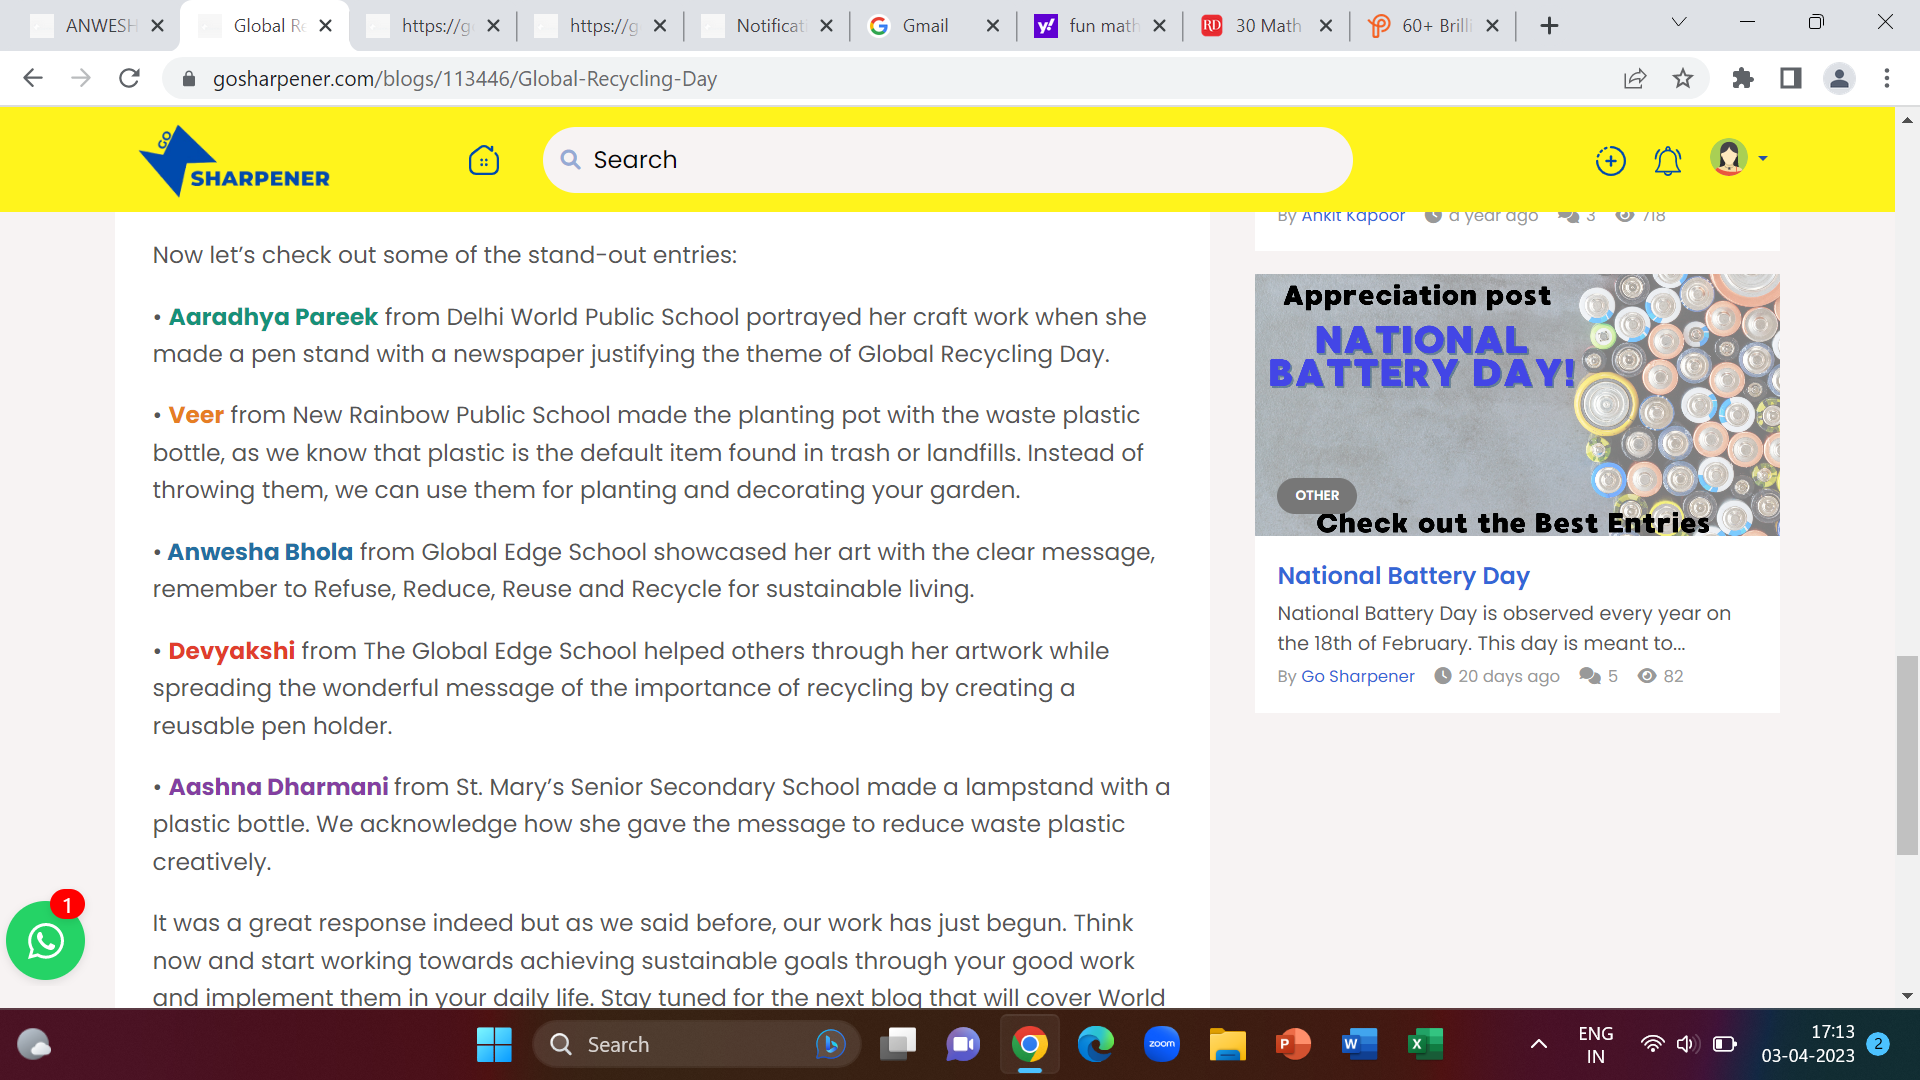Viewport: 1920px width, 1080px height.
Task: Click the share page icon
Action: click(1635, 78)
